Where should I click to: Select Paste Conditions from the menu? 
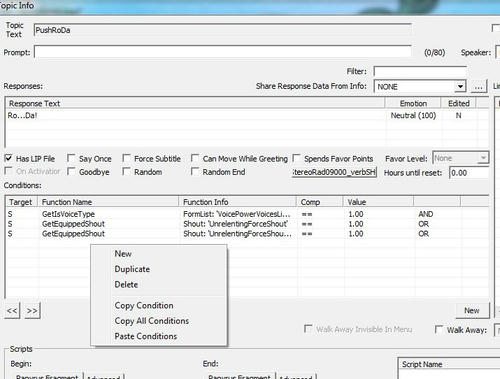tap(146, 336)
